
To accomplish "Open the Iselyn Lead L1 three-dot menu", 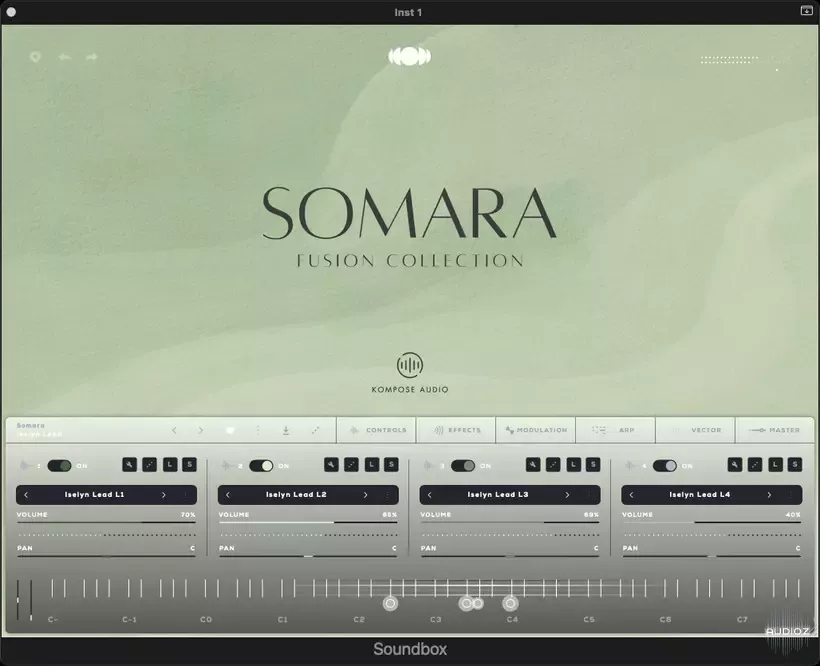I will (x=186, y=495).
